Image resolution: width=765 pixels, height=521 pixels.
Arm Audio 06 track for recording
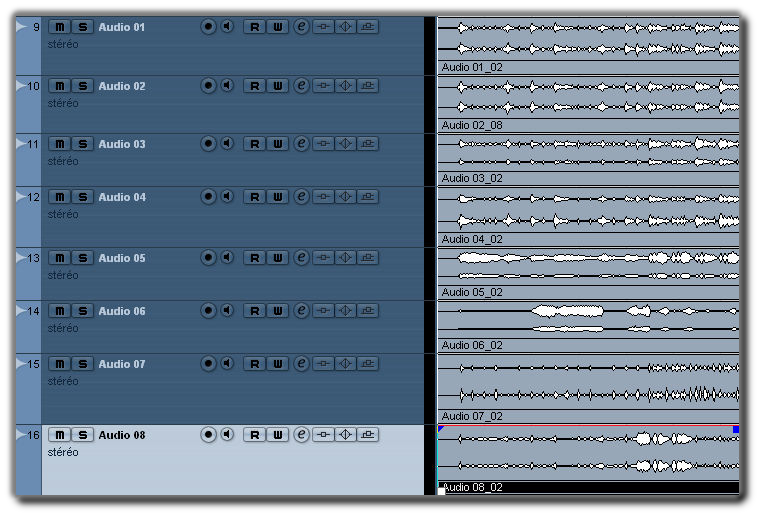(x=208, y=311)
